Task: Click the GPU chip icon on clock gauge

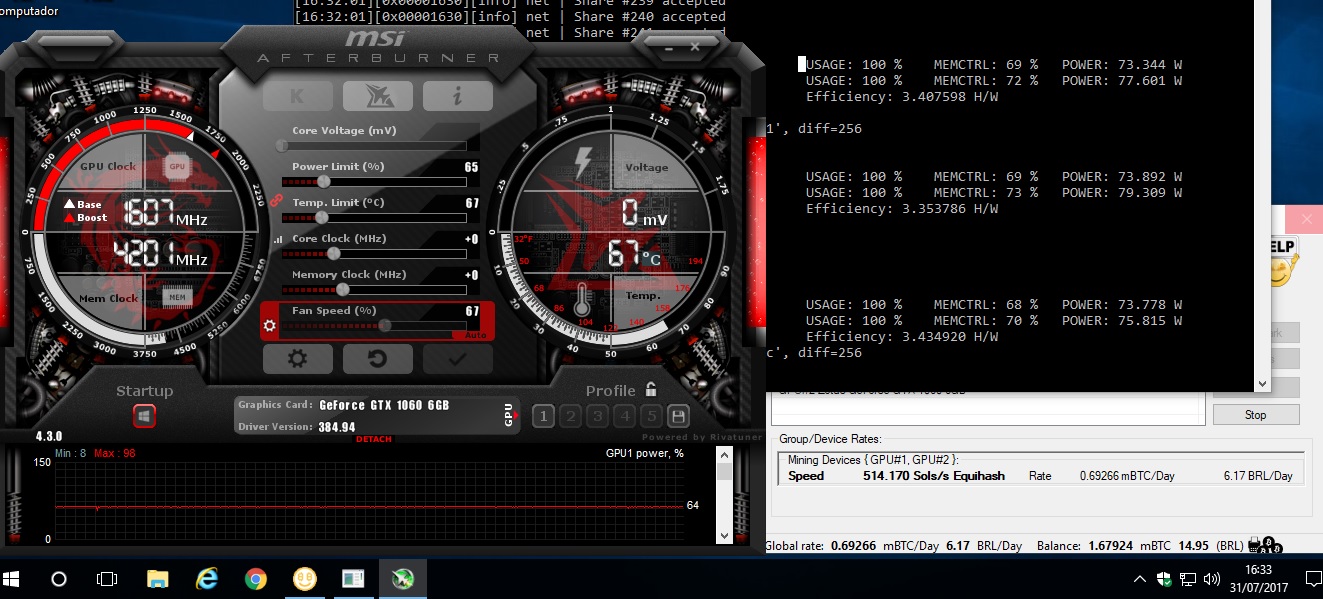Action: (x=177, y=166)
